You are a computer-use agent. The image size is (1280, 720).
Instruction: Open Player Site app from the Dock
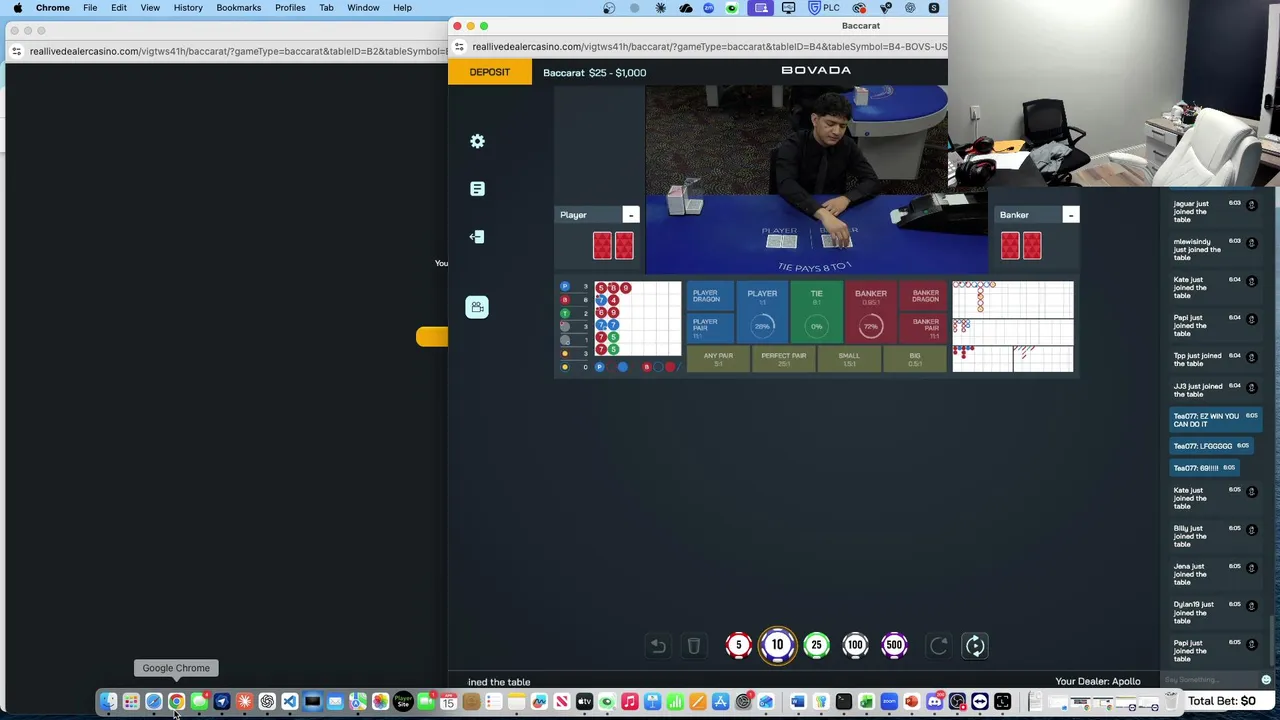point(403,702)
